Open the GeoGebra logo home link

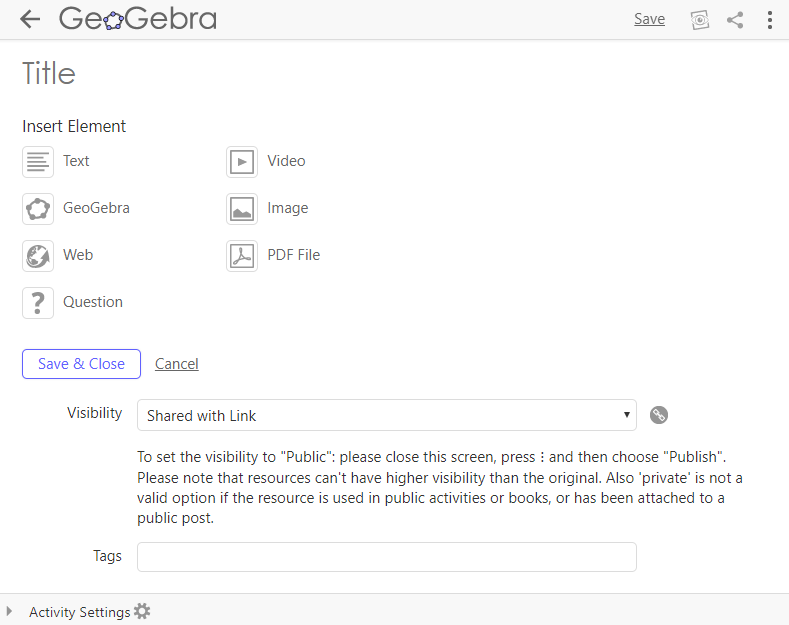138,19
